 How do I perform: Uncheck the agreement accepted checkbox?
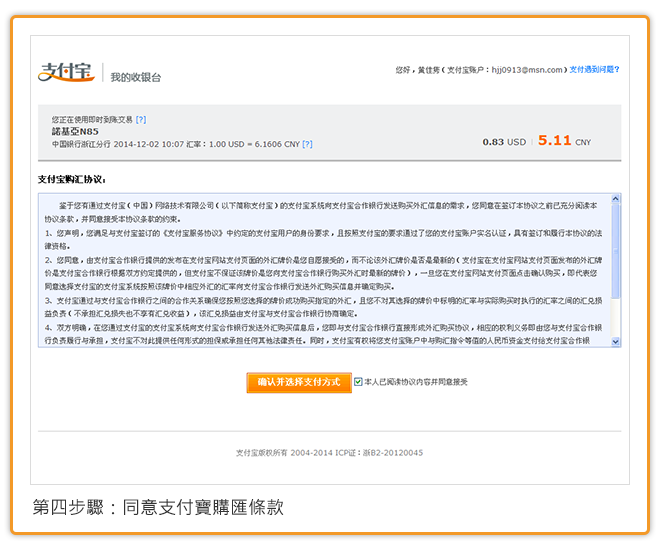[x=358, y=382]
